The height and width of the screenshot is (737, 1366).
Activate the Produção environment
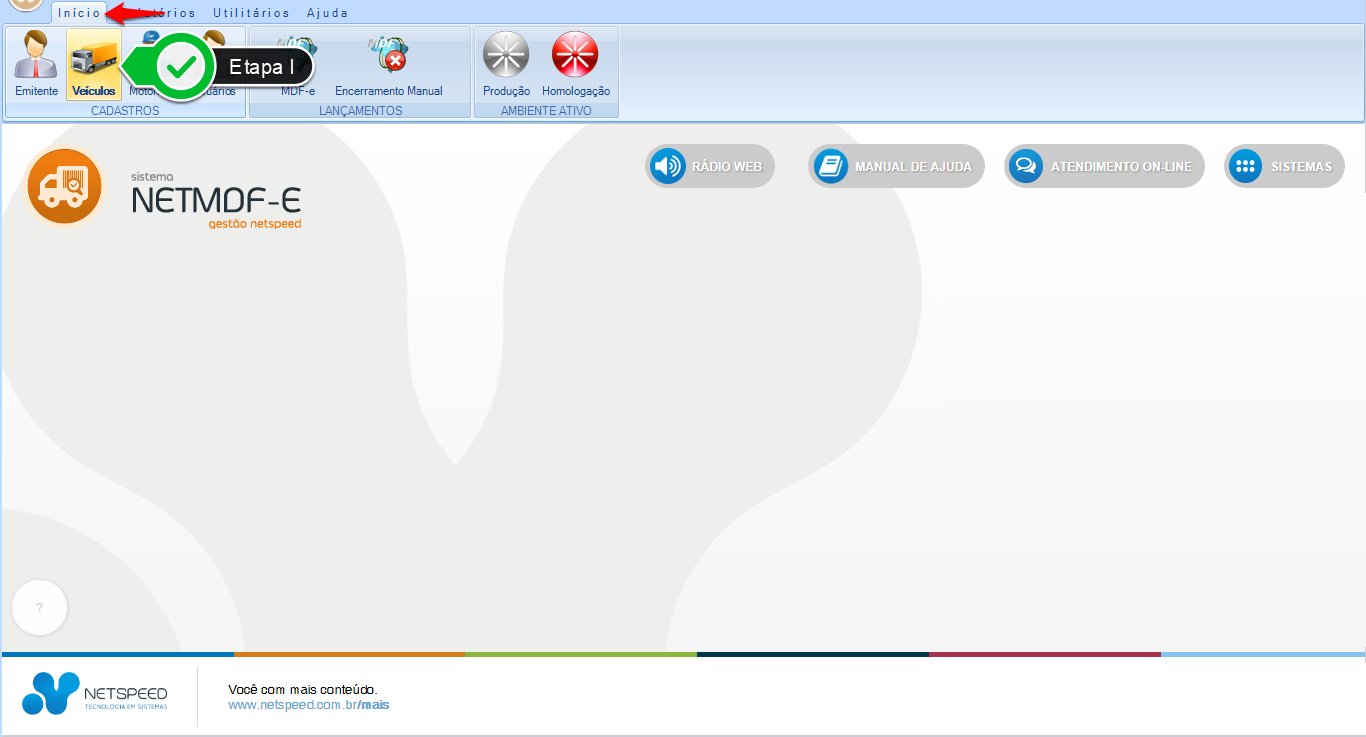[x=506, y=64]
